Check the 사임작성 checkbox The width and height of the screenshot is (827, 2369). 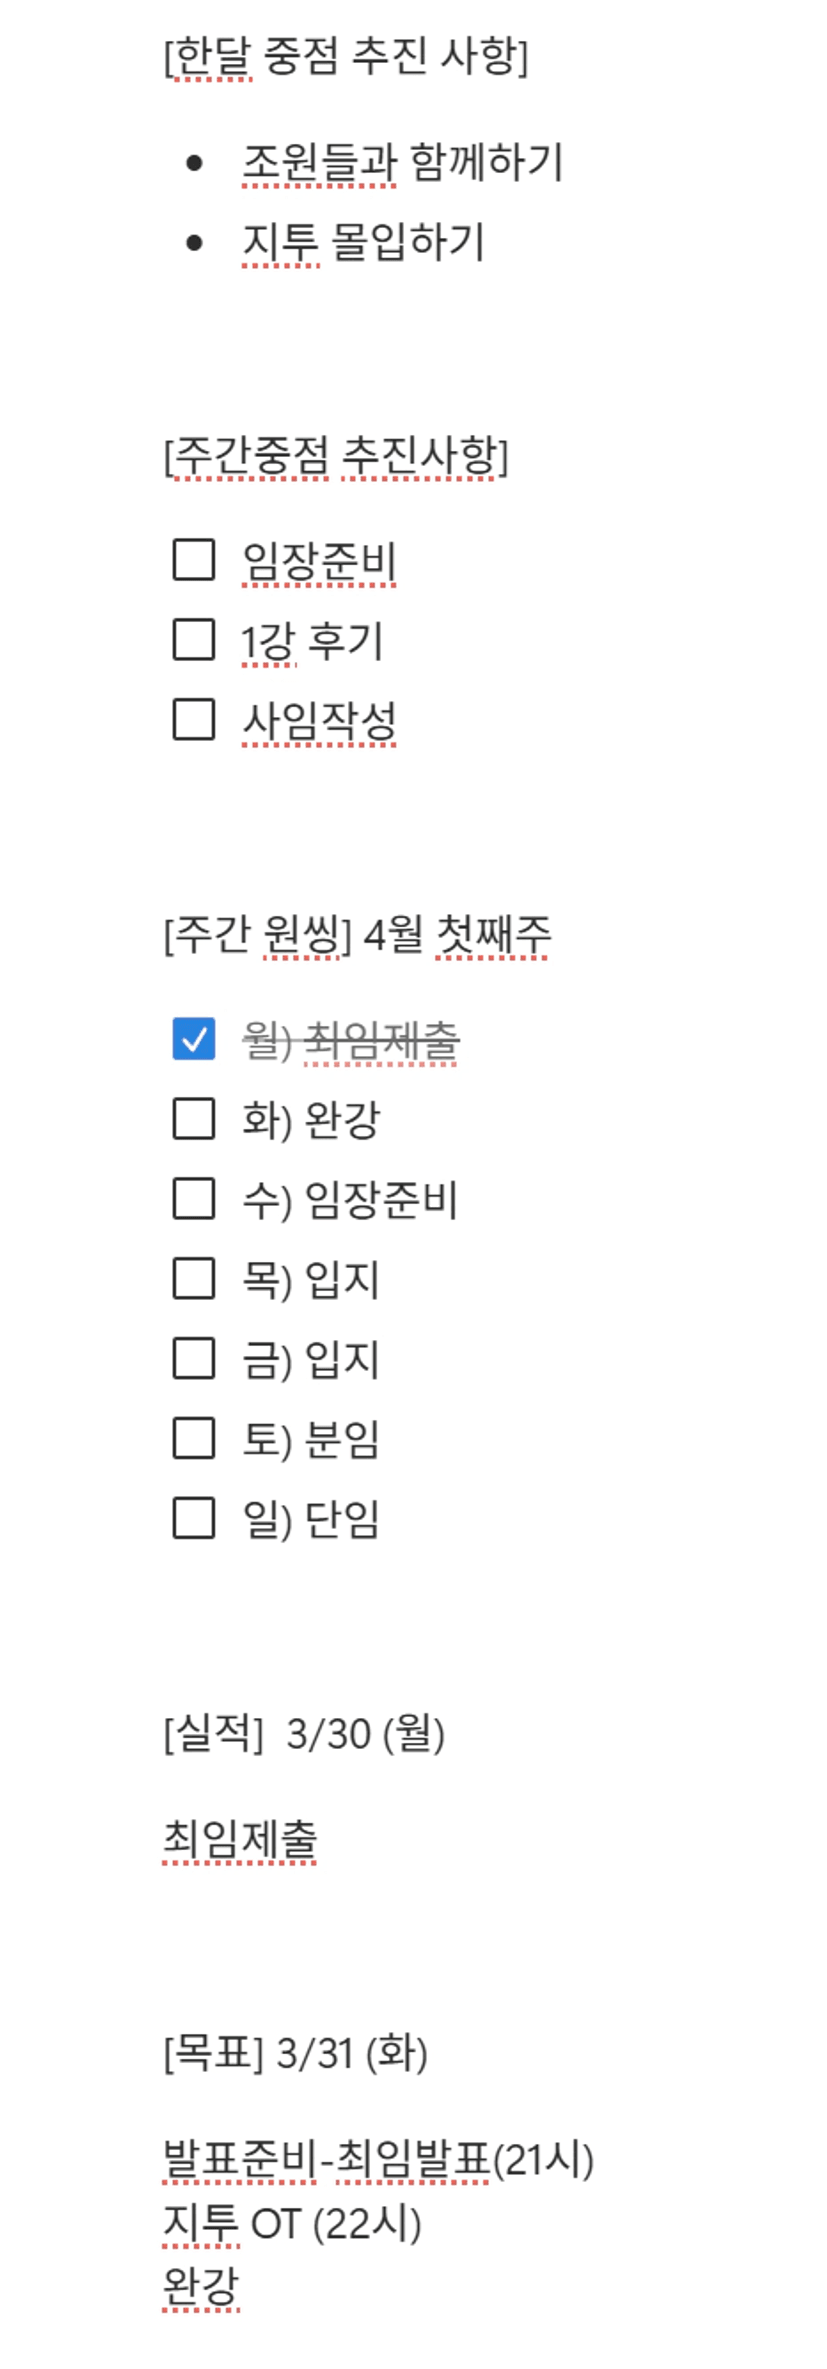pyautogui.click(x=193, y=719)
